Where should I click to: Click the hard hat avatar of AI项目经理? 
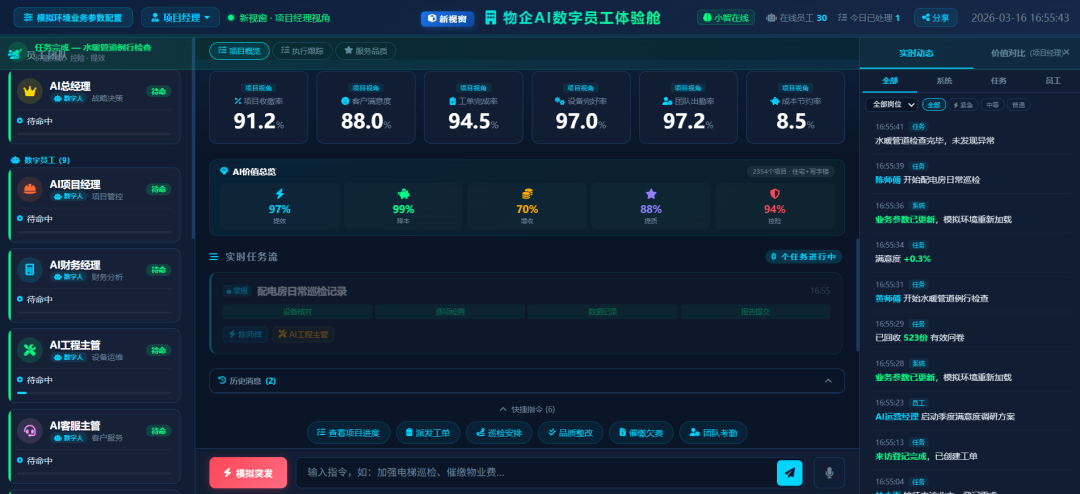coord(30,189)
